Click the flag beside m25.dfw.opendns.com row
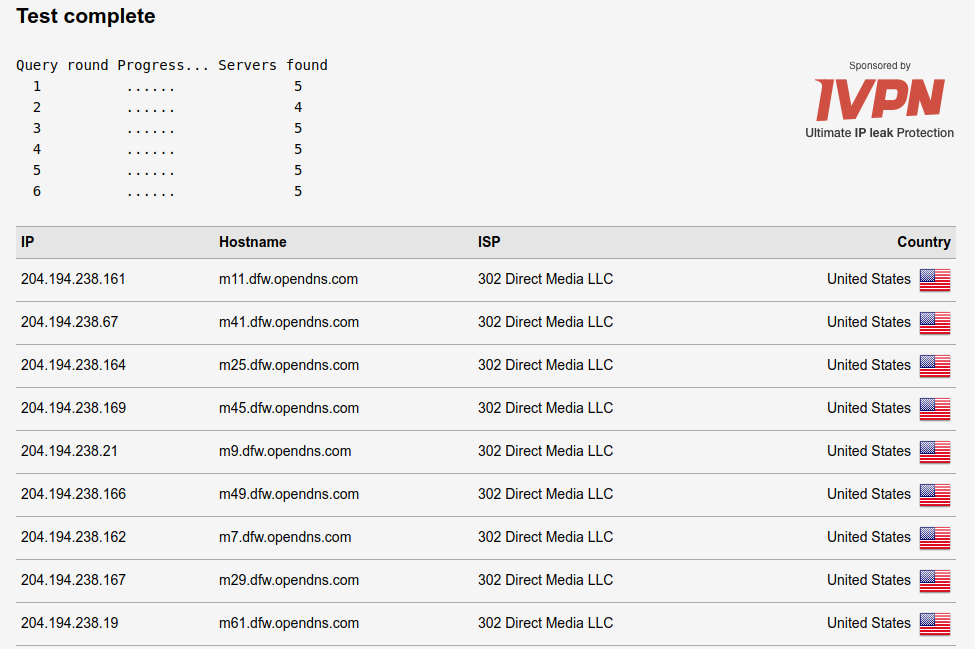Image resolution: width=975 pixels, height=649 pixels. (934, 366)
